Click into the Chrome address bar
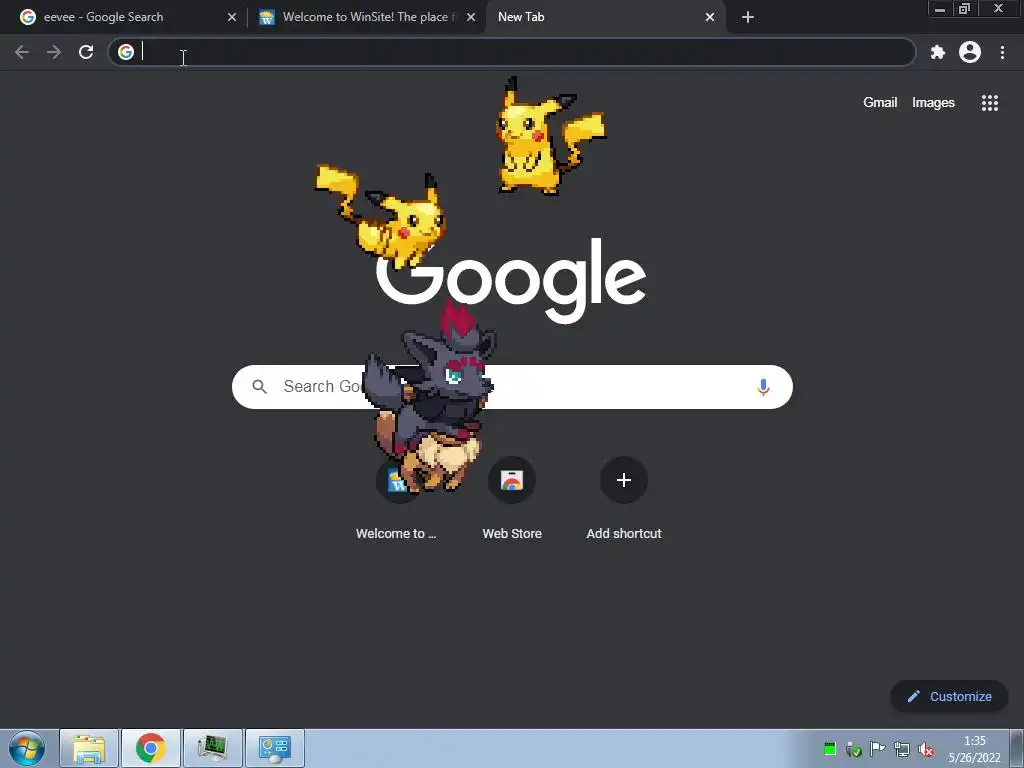Image resolution: width=1024 pixels, height=768 pixels. (x=512, y=52)
